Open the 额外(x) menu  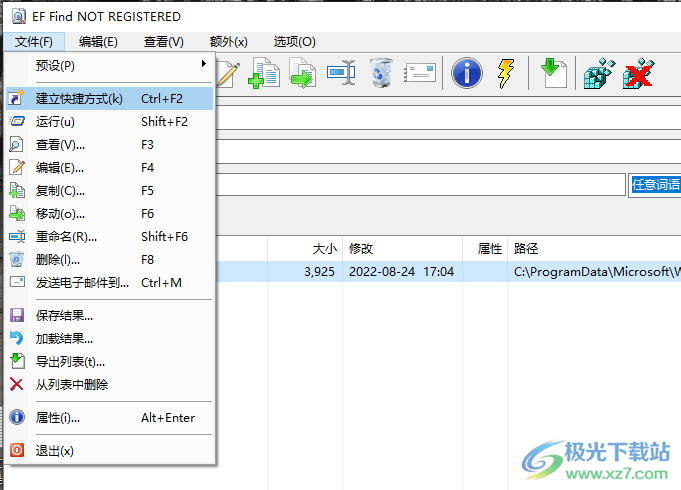click(228, 42)
